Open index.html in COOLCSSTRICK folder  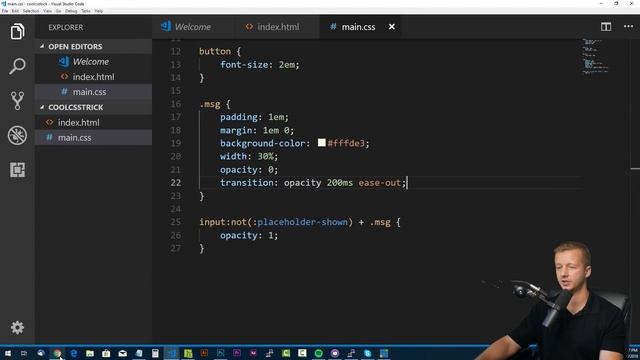point(93,122)
